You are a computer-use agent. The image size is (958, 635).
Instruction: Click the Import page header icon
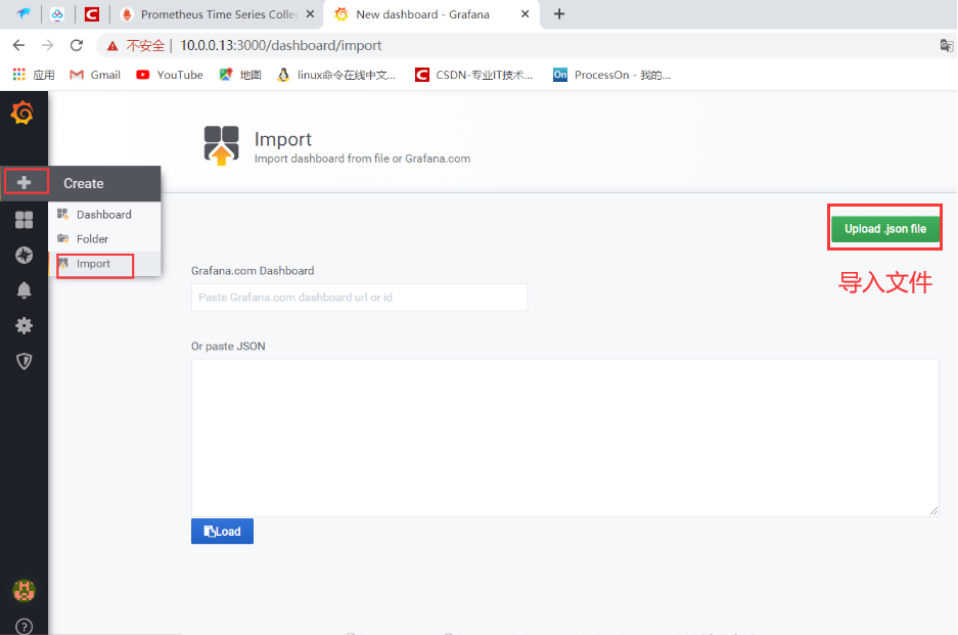coord(221,145)
